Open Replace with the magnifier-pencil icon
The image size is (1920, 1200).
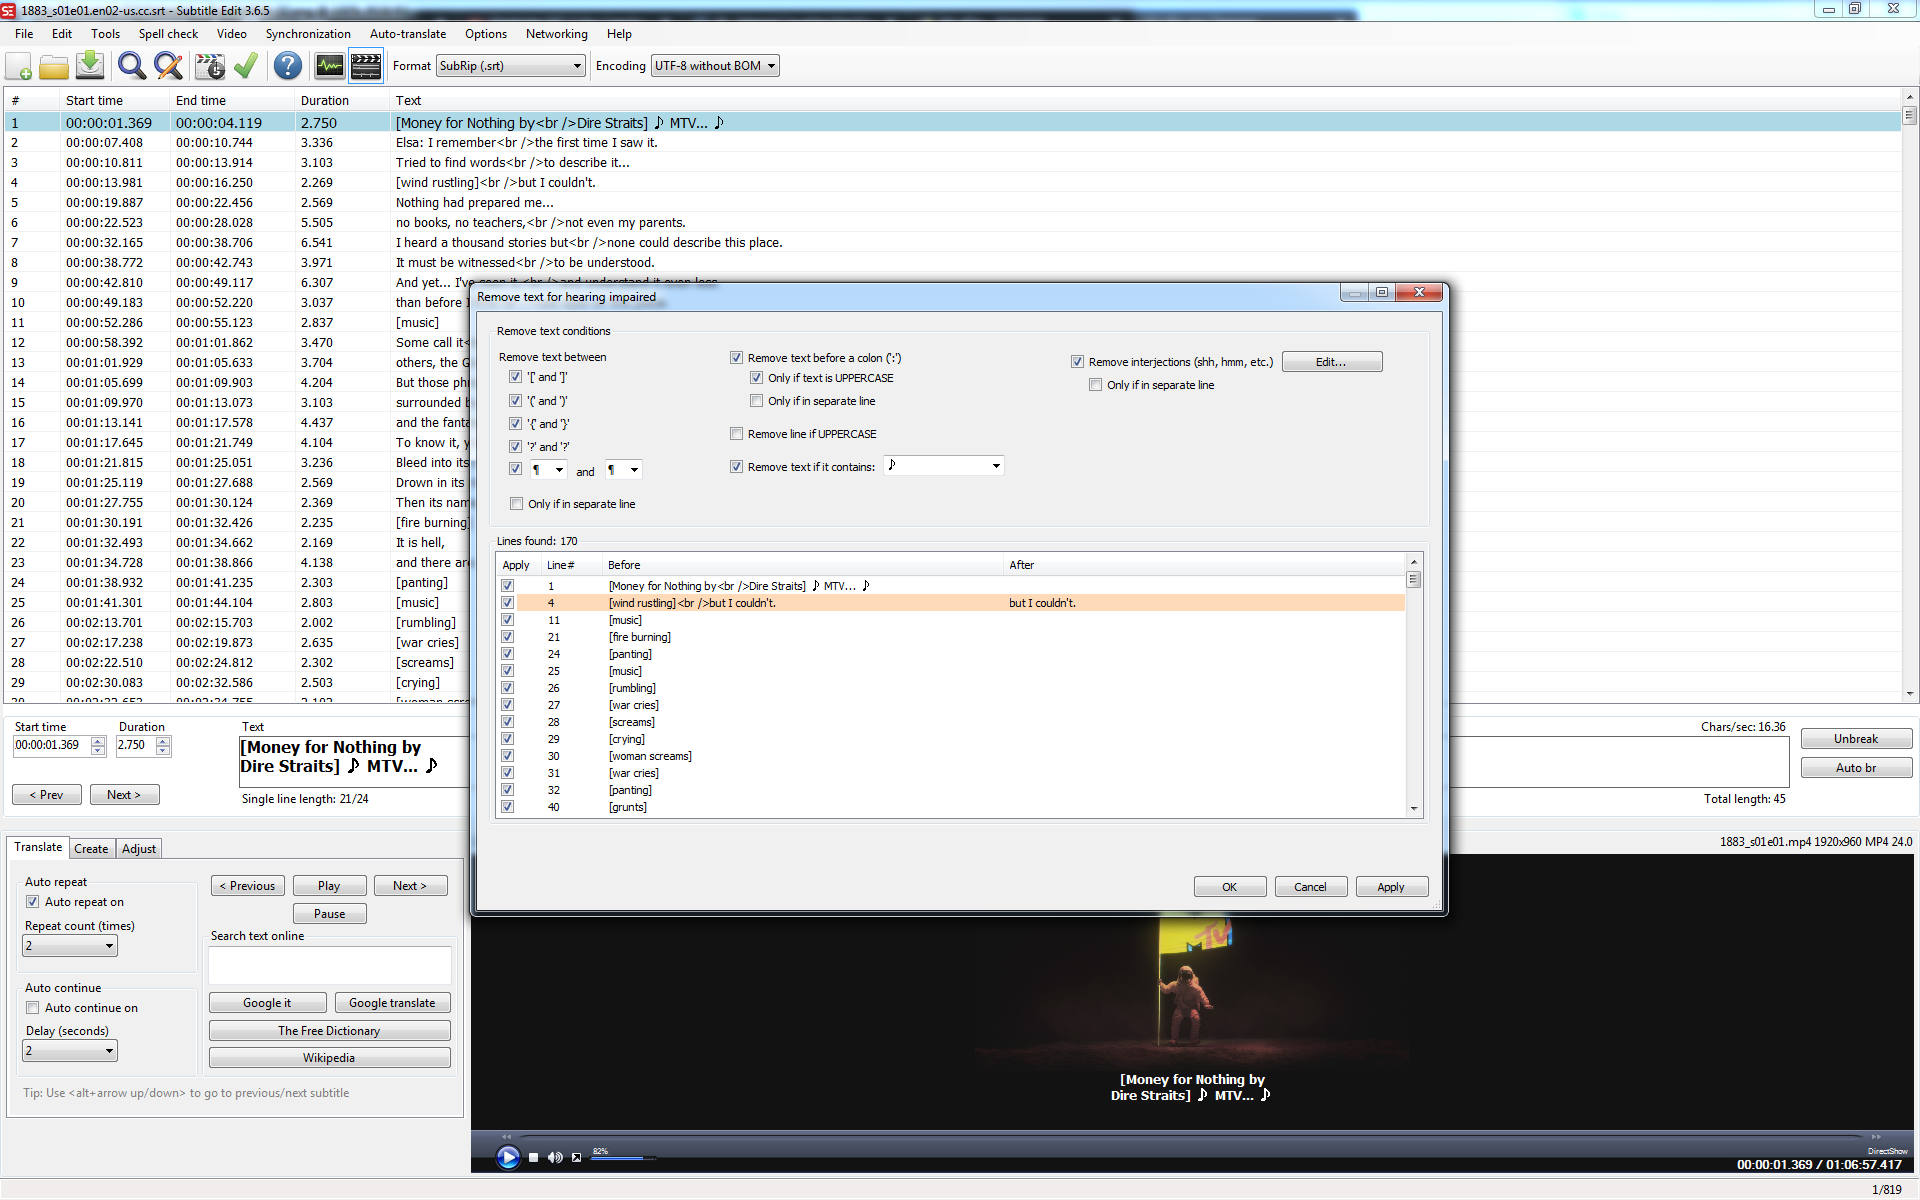point(168,66)
